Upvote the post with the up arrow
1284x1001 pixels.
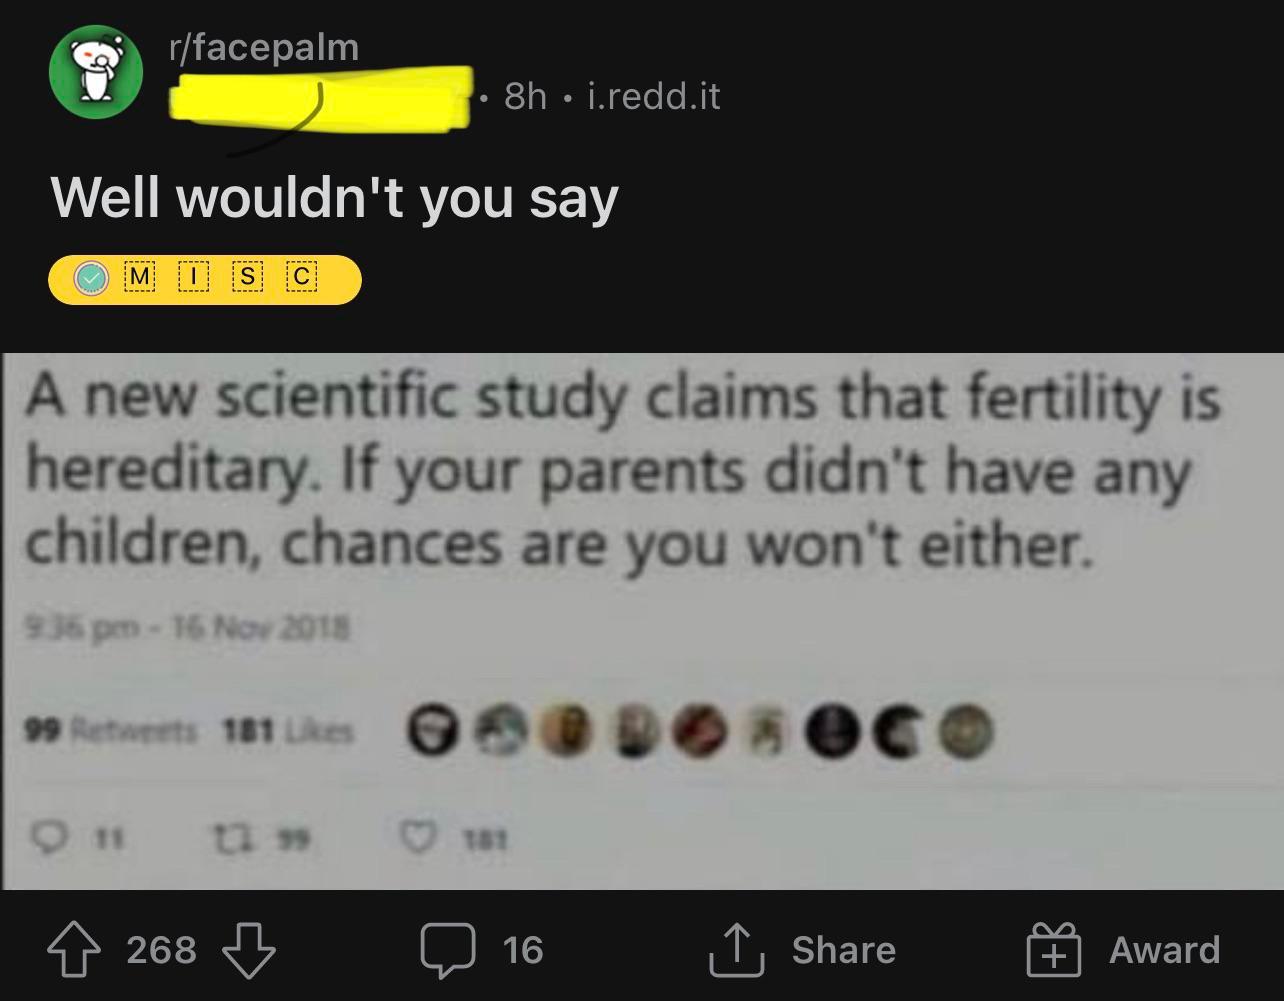(76, 951)
